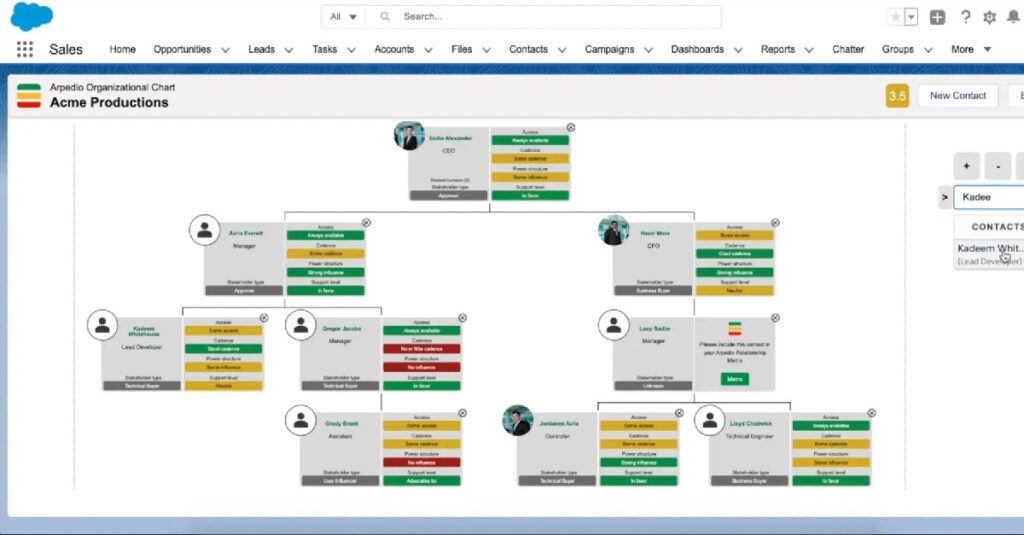Image resolution: width=1024 pixels, height=535 pixels.
Task: Click the 3.5 score badge
Action: coord(897,96)
